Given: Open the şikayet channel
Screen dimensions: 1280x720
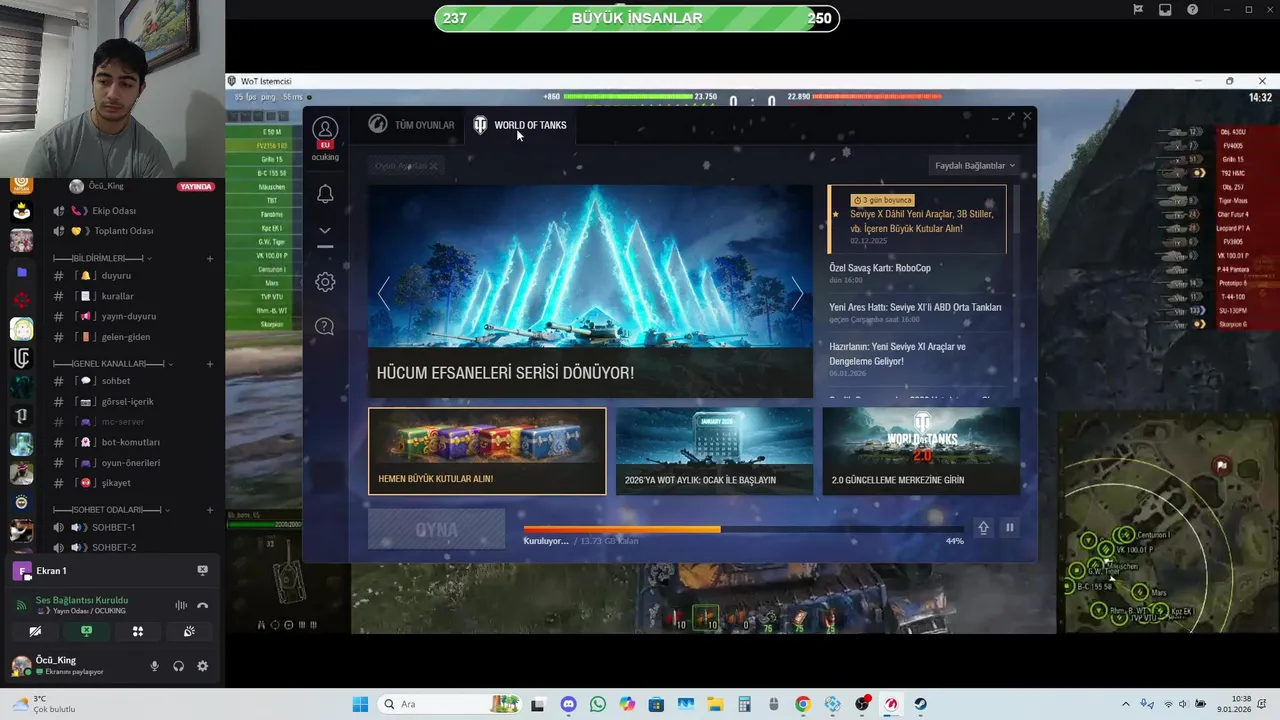Looking at the screenshot, I should pyautogui.click(x=116, y=483).
